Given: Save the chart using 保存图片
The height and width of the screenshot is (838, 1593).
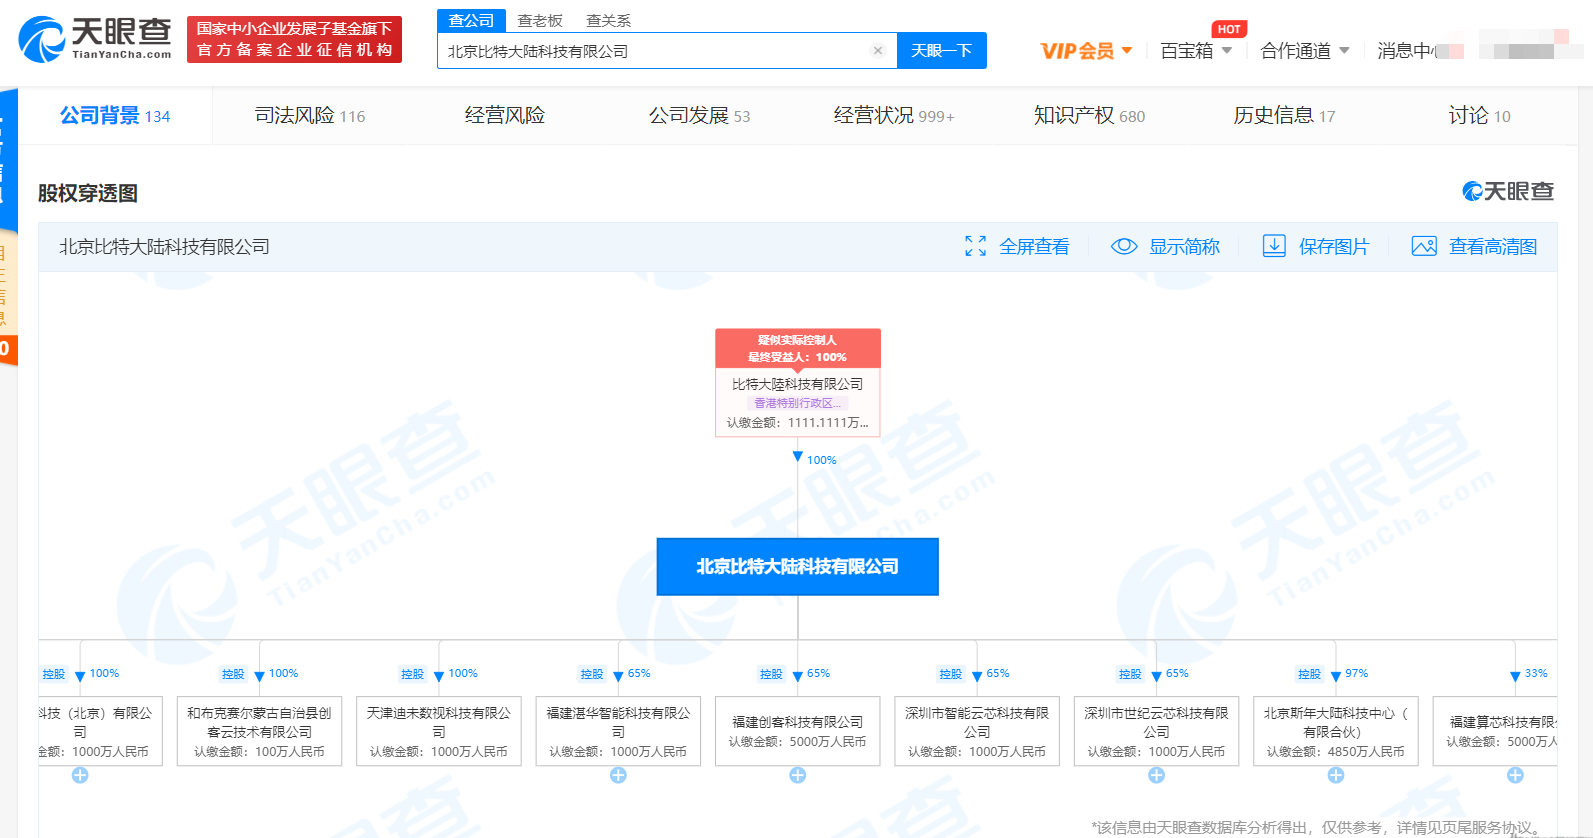Looking at the screenshot, I should click(x=1316, y=247).
